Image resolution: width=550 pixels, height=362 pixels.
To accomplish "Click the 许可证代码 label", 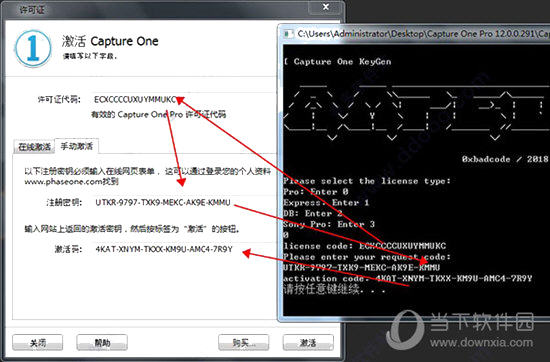I will coord(59,99).
